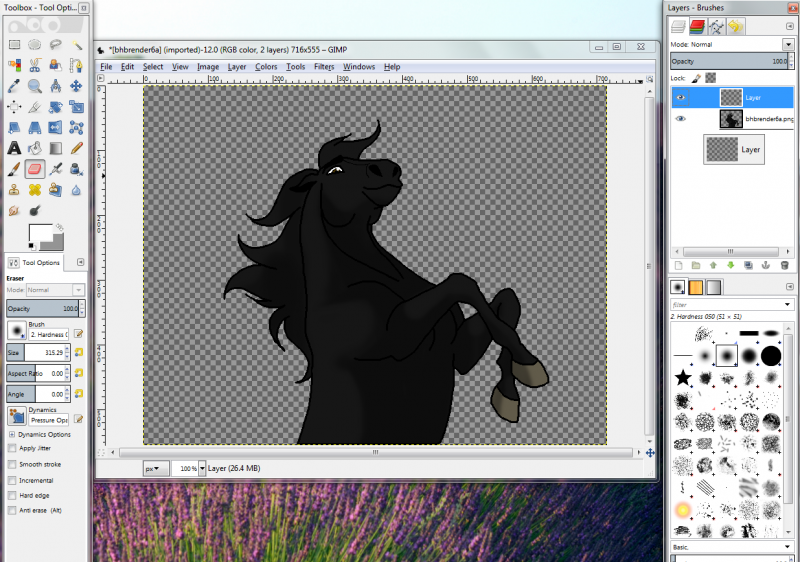
Task: Open the zoom percentage dropdown arrow
Action: [x=202, y=468]
